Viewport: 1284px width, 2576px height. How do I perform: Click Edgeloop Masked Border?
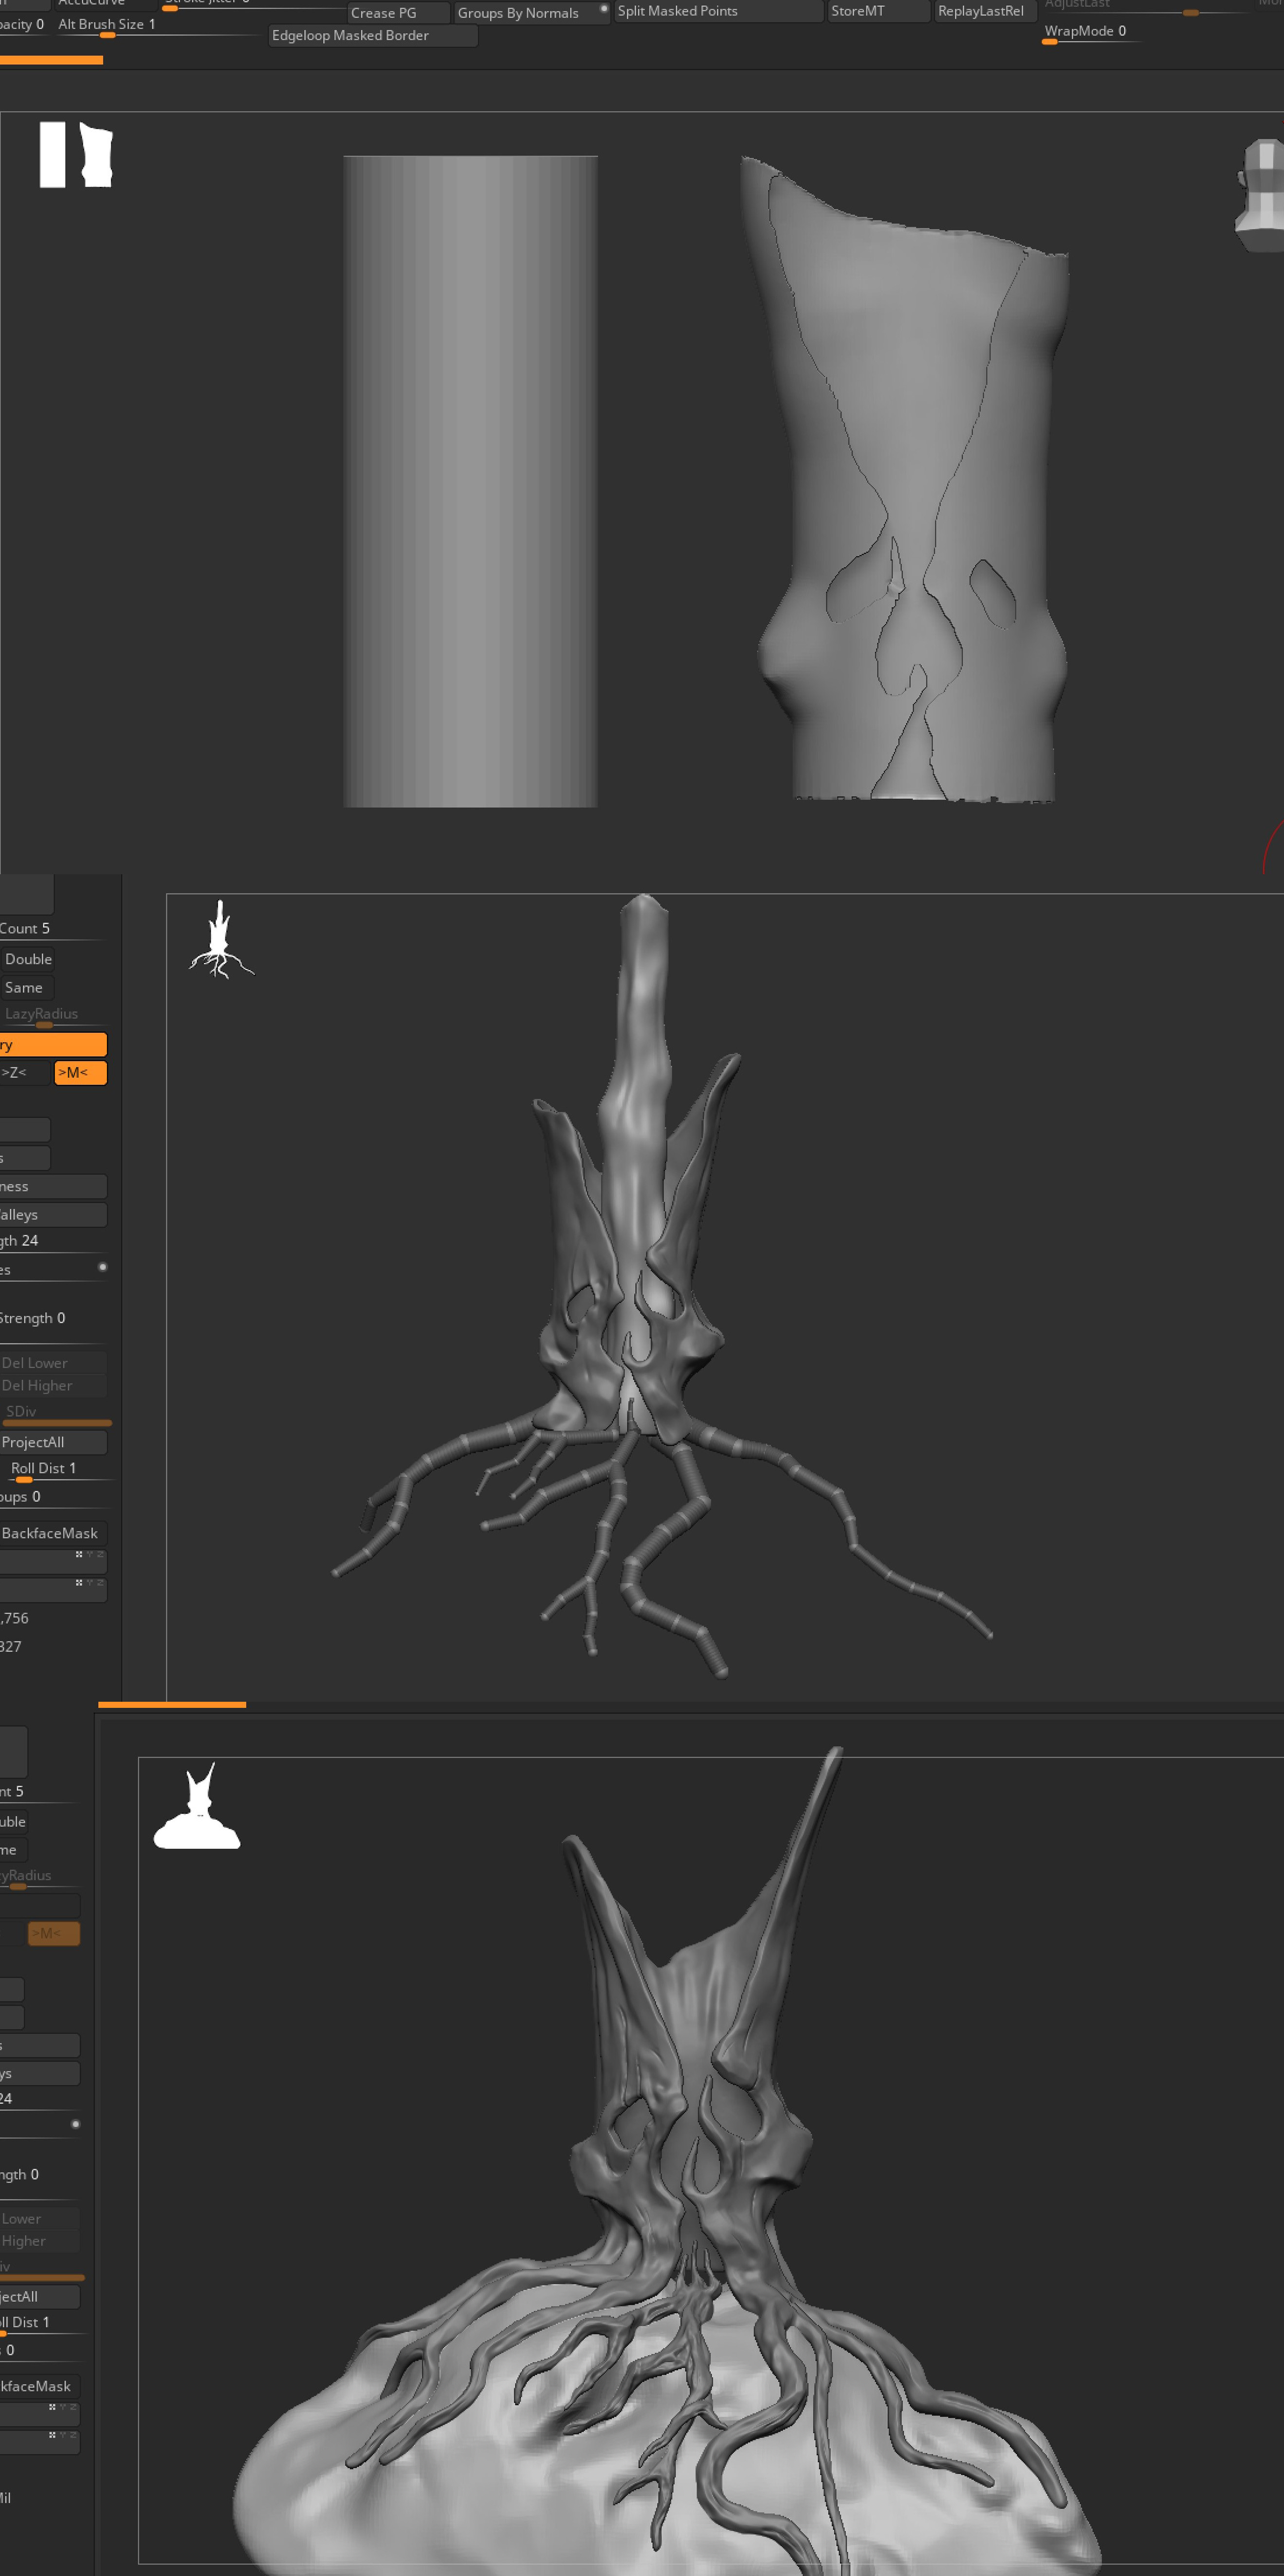tap(373, 35)
